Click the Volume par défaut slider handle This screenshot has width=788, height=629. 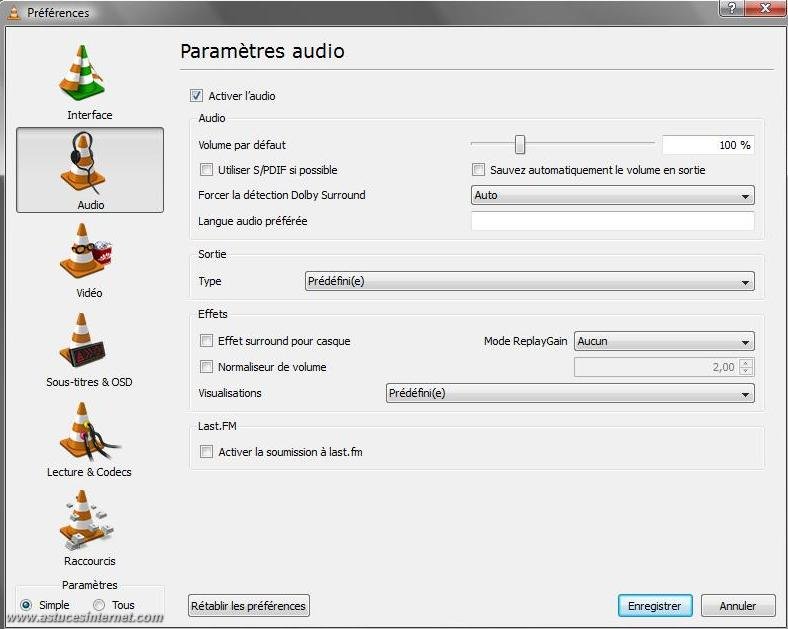[520, 145]
